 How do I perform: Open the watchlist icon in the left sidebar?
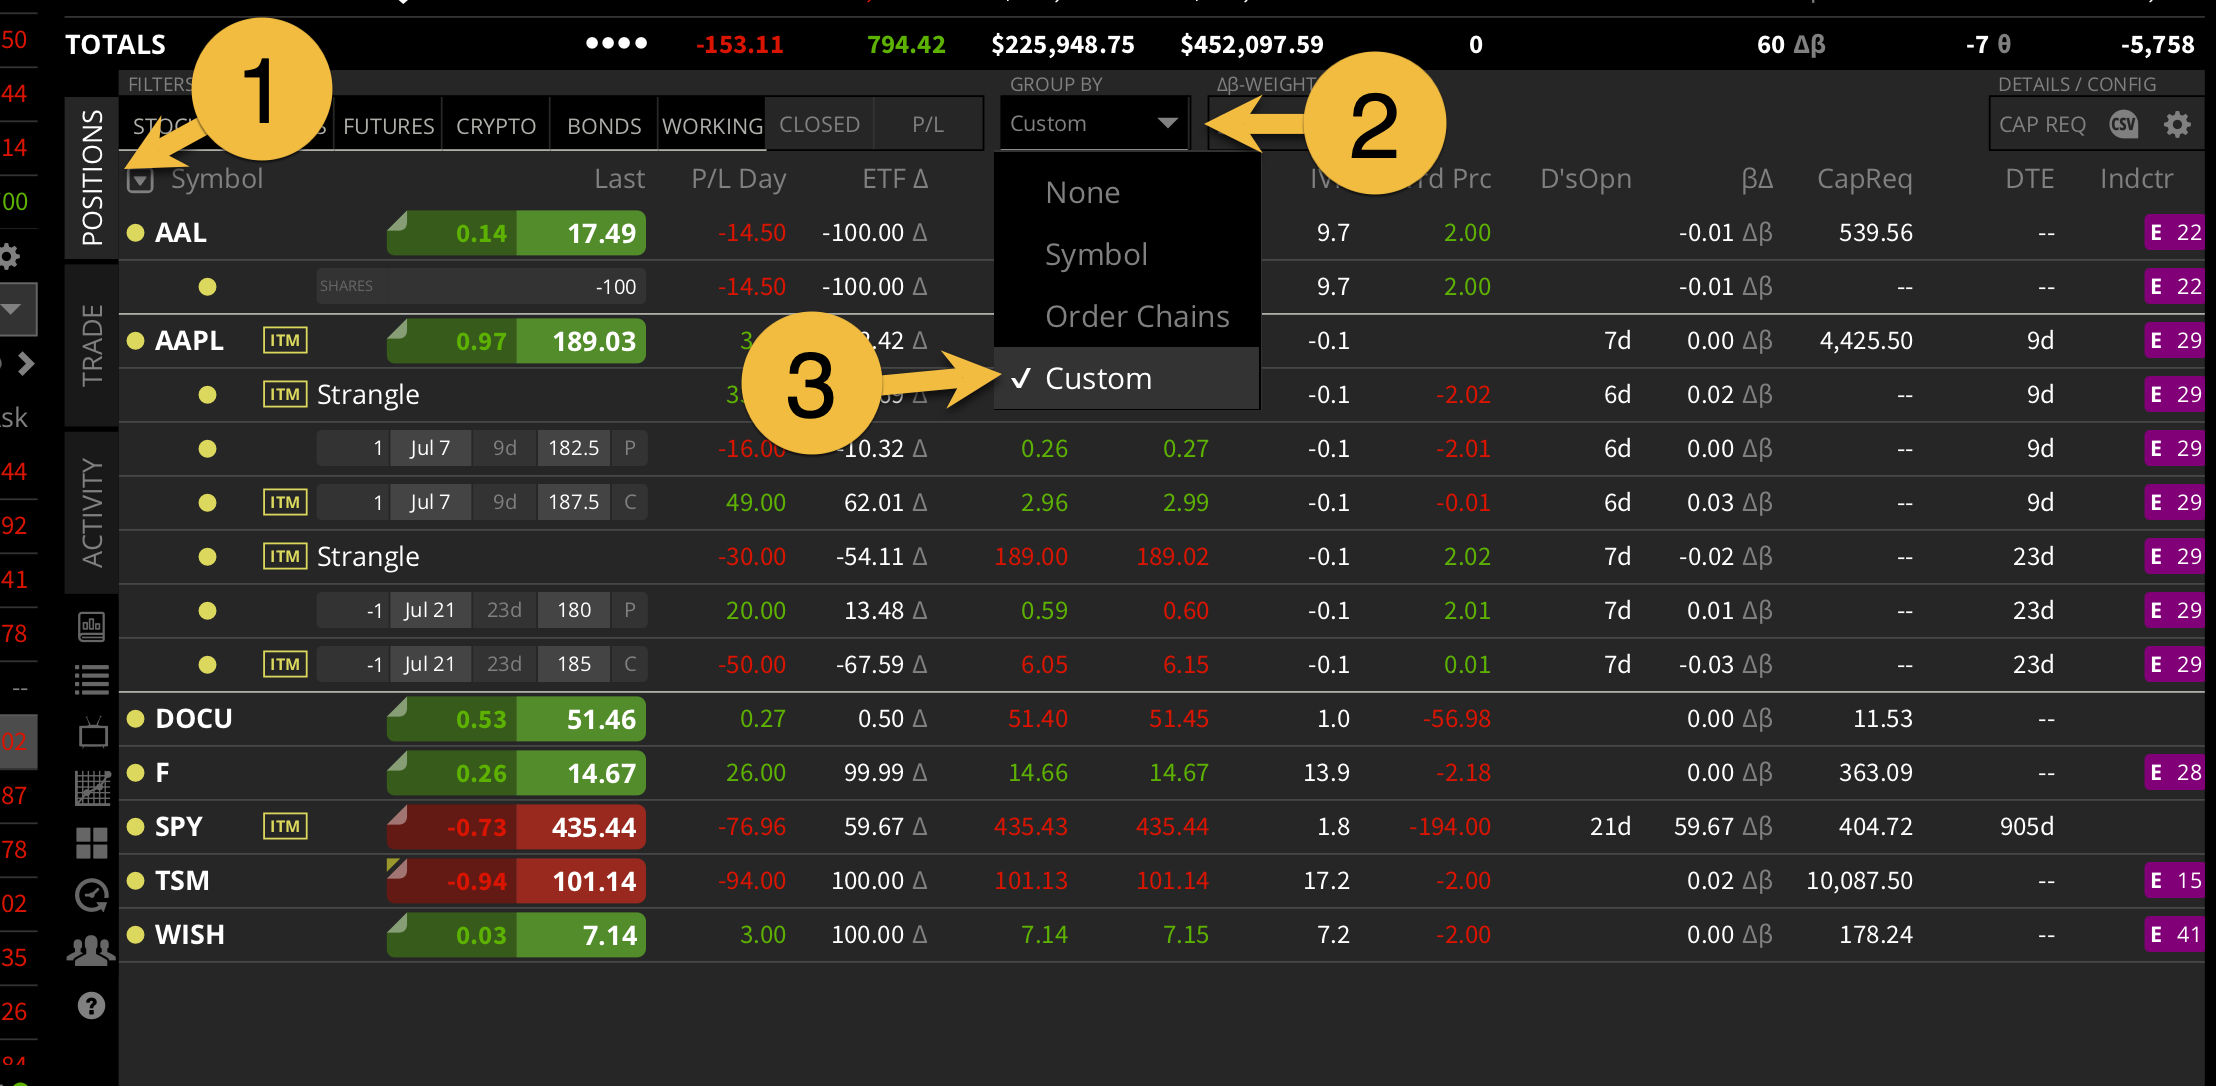click(91, 679)
